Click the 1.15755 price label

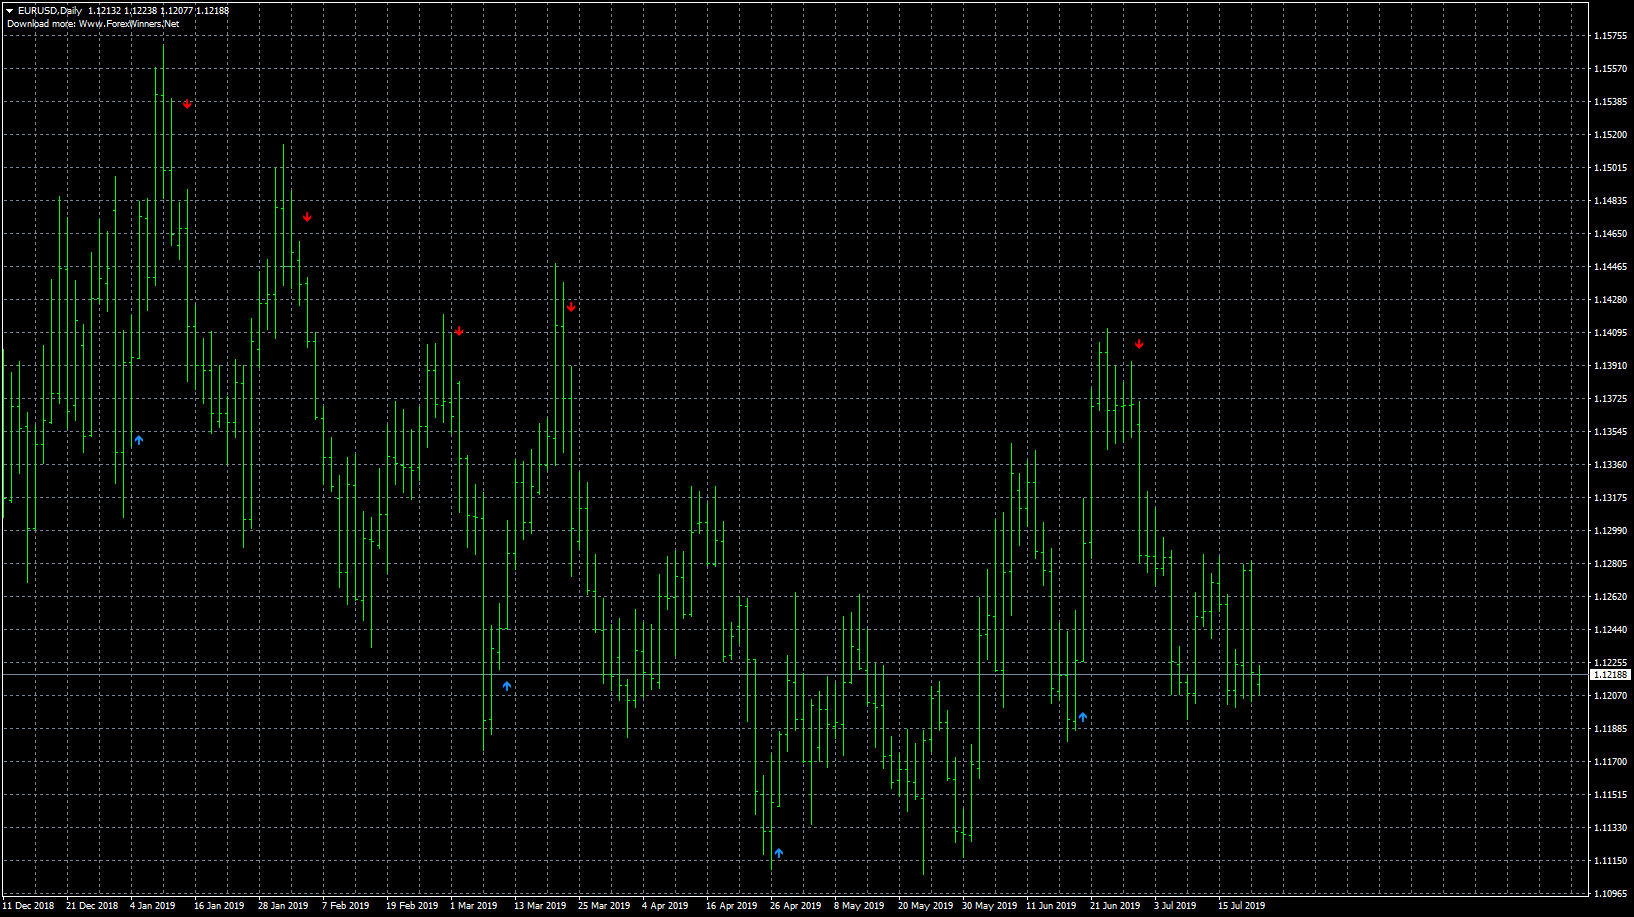click(1610, 36)
